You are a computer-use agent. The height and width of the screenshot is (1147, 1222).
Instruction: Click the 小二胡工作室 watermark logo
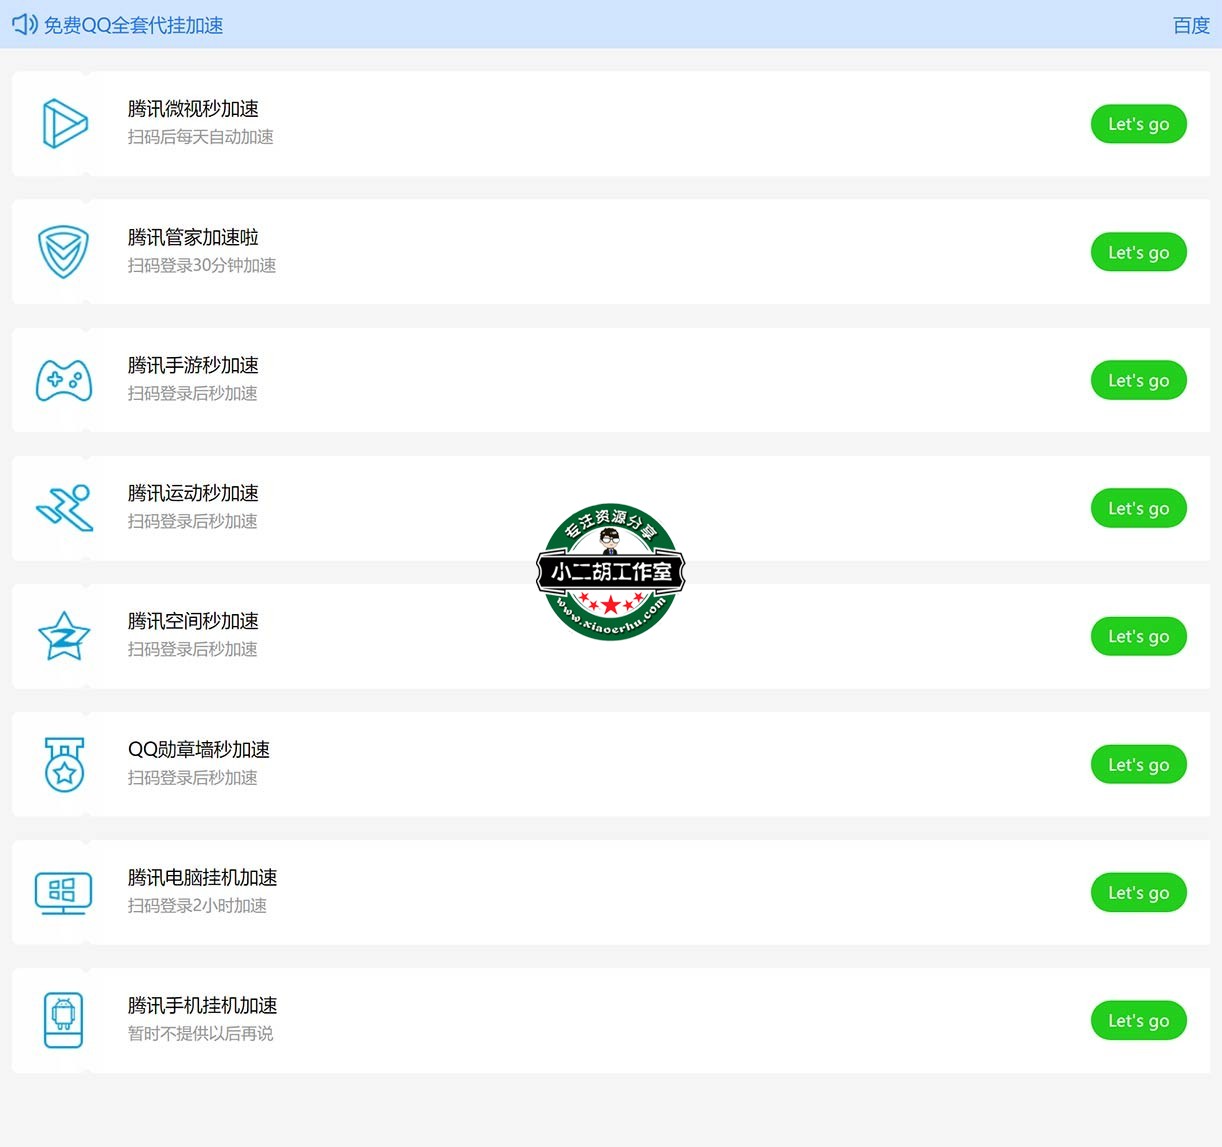[611, 572]
